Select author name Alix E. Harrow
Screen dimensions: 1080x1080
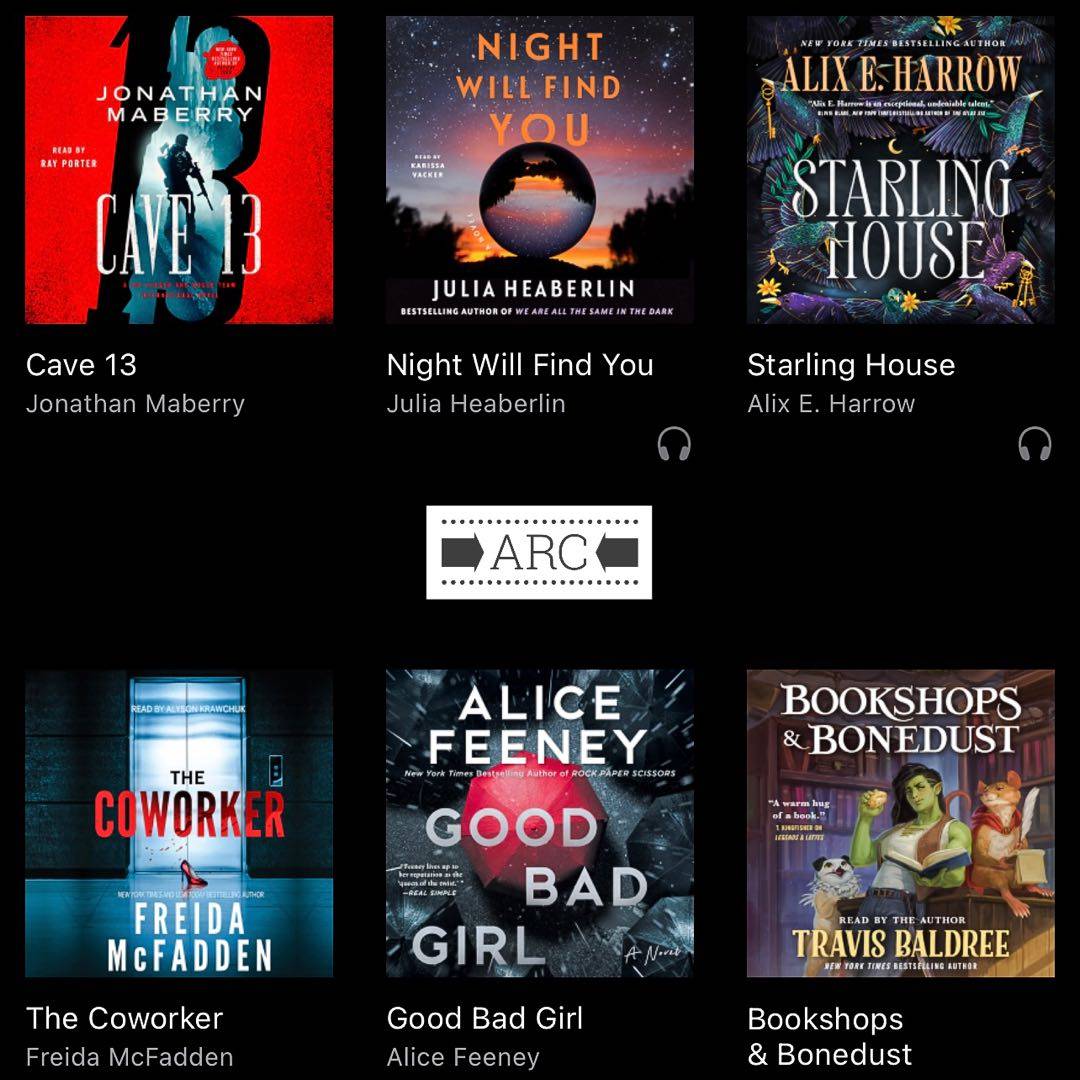[x=831, y=404]
